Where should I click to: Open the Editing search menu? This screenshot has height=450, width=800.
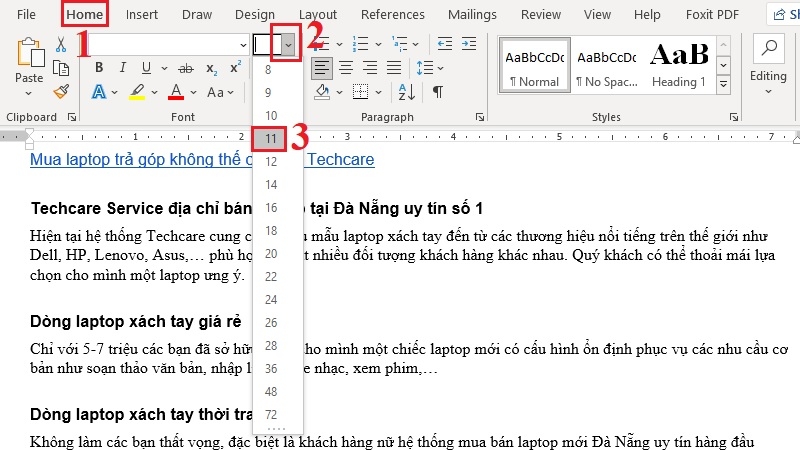(x=768, y=64)
